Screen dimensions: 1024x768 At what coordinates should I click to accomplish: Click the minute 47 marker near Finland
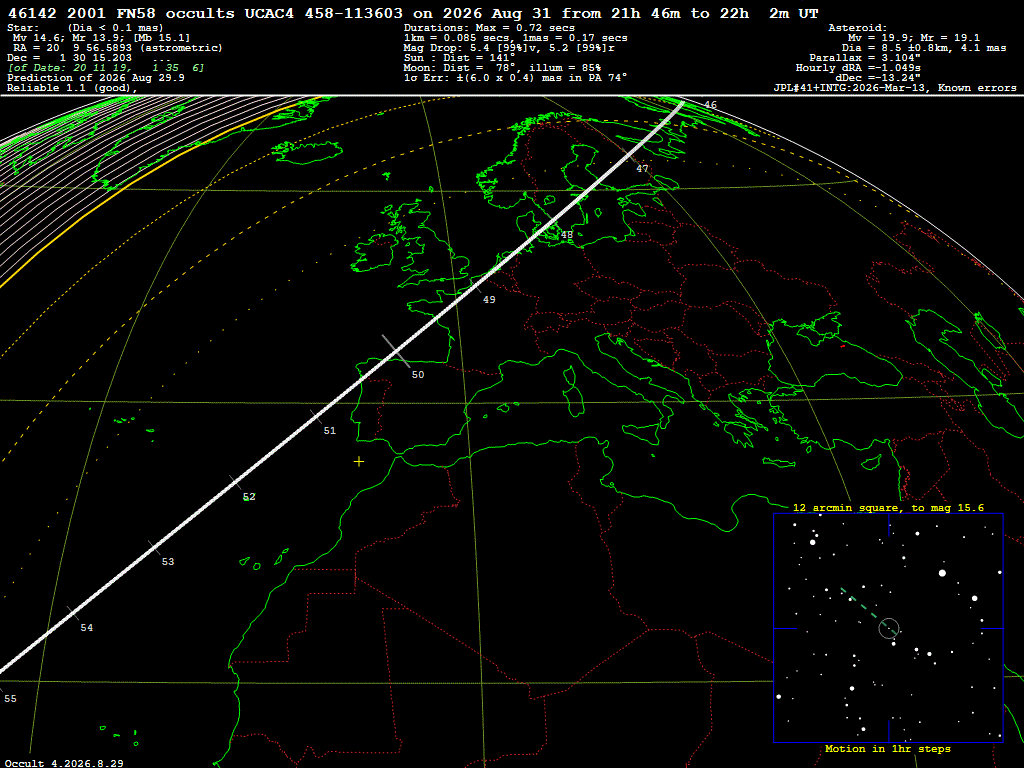point(643,168)
